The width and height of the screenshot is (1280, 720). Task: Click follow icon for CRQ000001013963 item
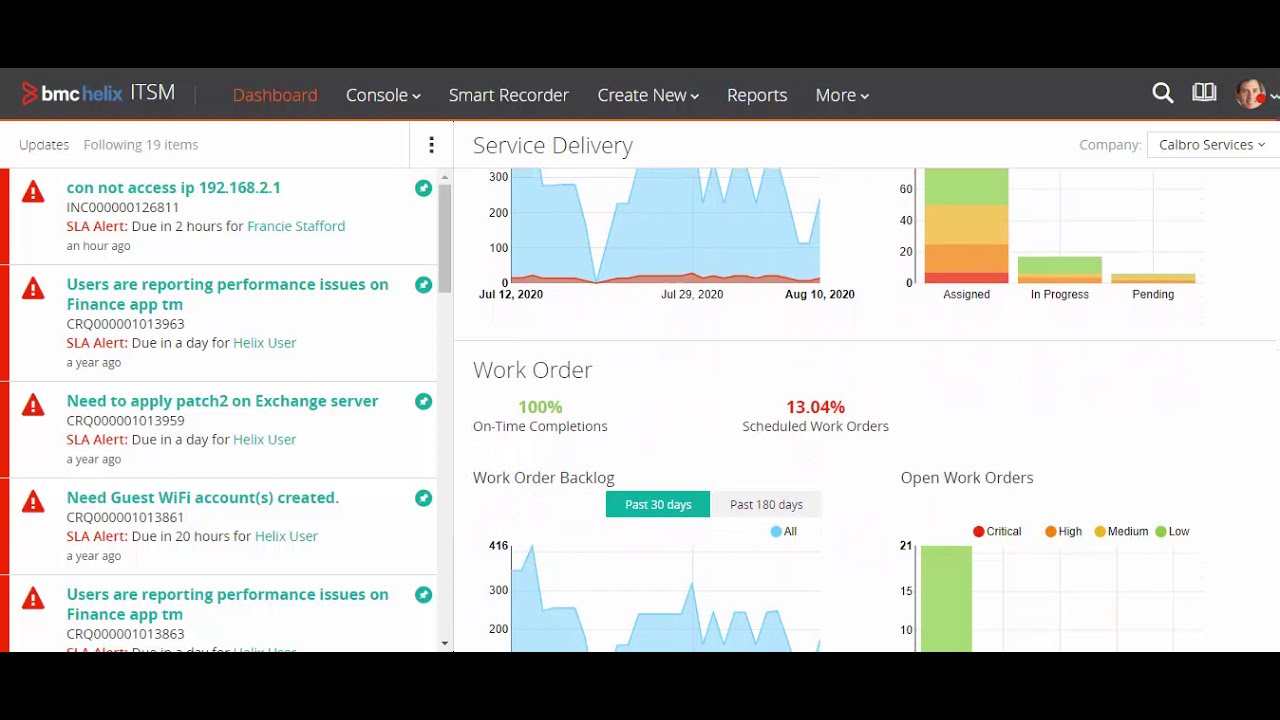pyautogui.click(x=424, y=285)
